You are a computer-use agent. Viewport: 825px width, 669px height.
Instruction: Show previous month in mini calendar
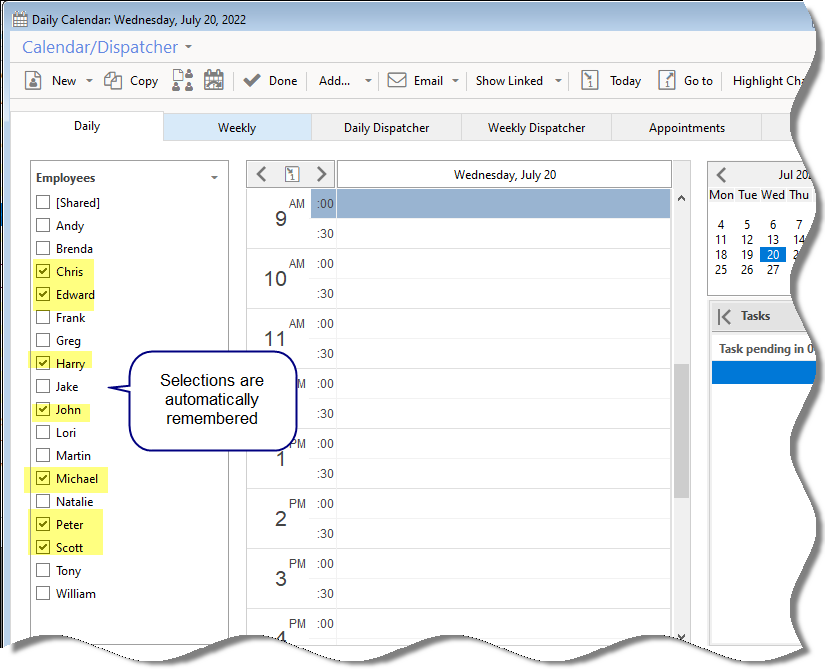point(721,174)
